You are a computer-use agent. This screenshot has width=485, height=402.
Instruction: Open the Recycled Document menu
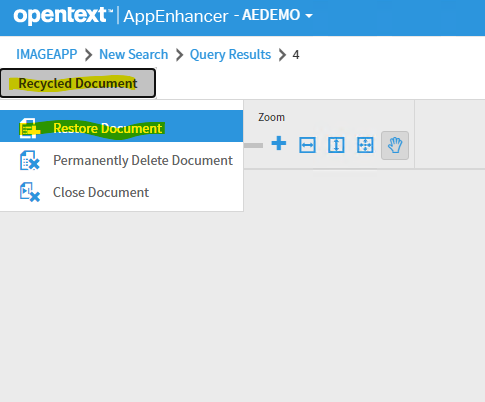pos(78,83)
